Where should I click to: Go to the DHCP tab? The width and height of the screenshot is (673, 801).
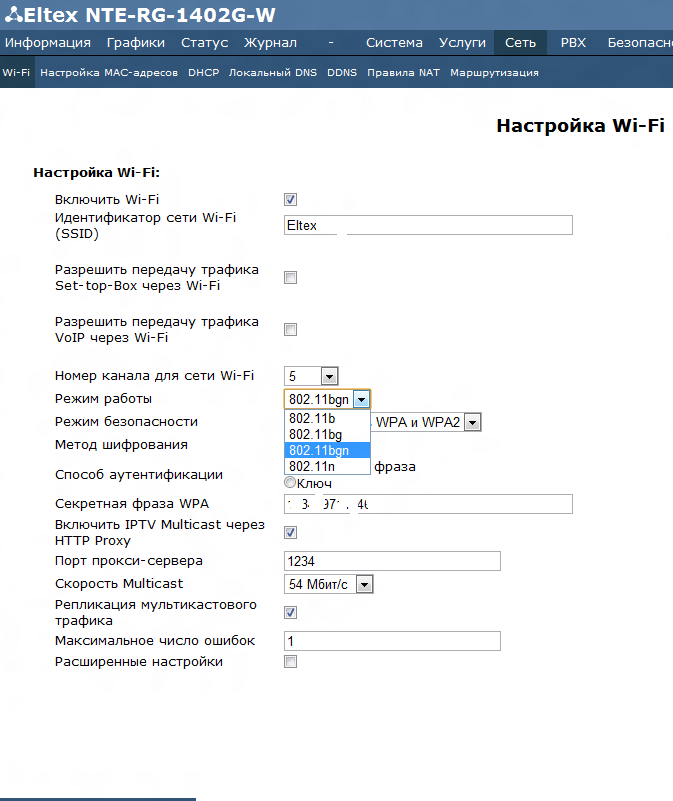click(x=203, y=73)
